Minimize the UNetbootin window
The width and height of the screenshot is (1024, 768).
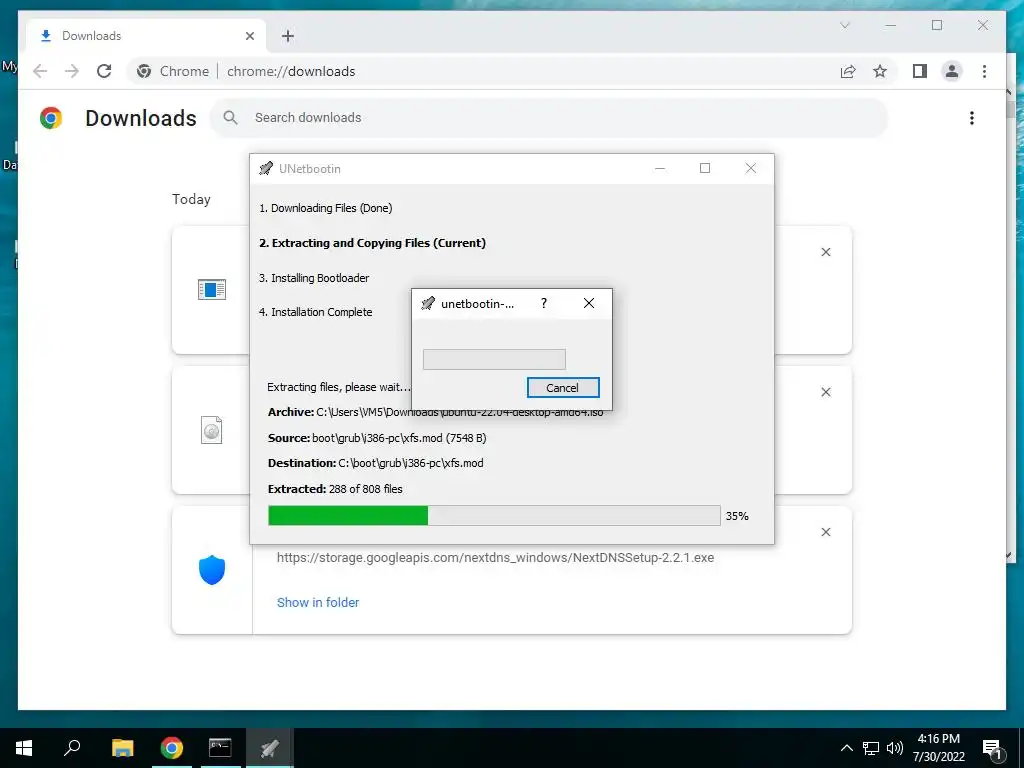(x=660, y=168)
